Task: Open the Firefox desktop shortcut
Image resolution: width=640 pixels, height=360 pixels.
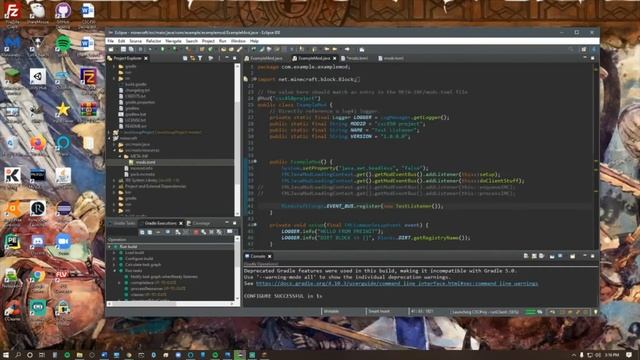Action: coord(38,145)
